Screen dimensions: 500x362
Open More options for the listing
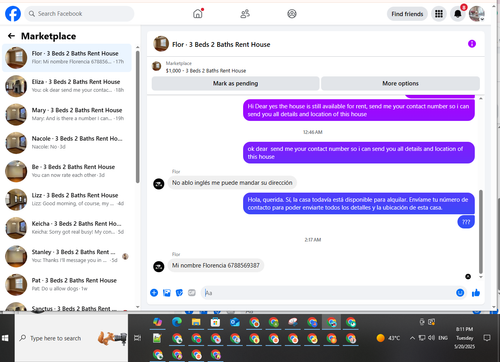coord(400,83)
